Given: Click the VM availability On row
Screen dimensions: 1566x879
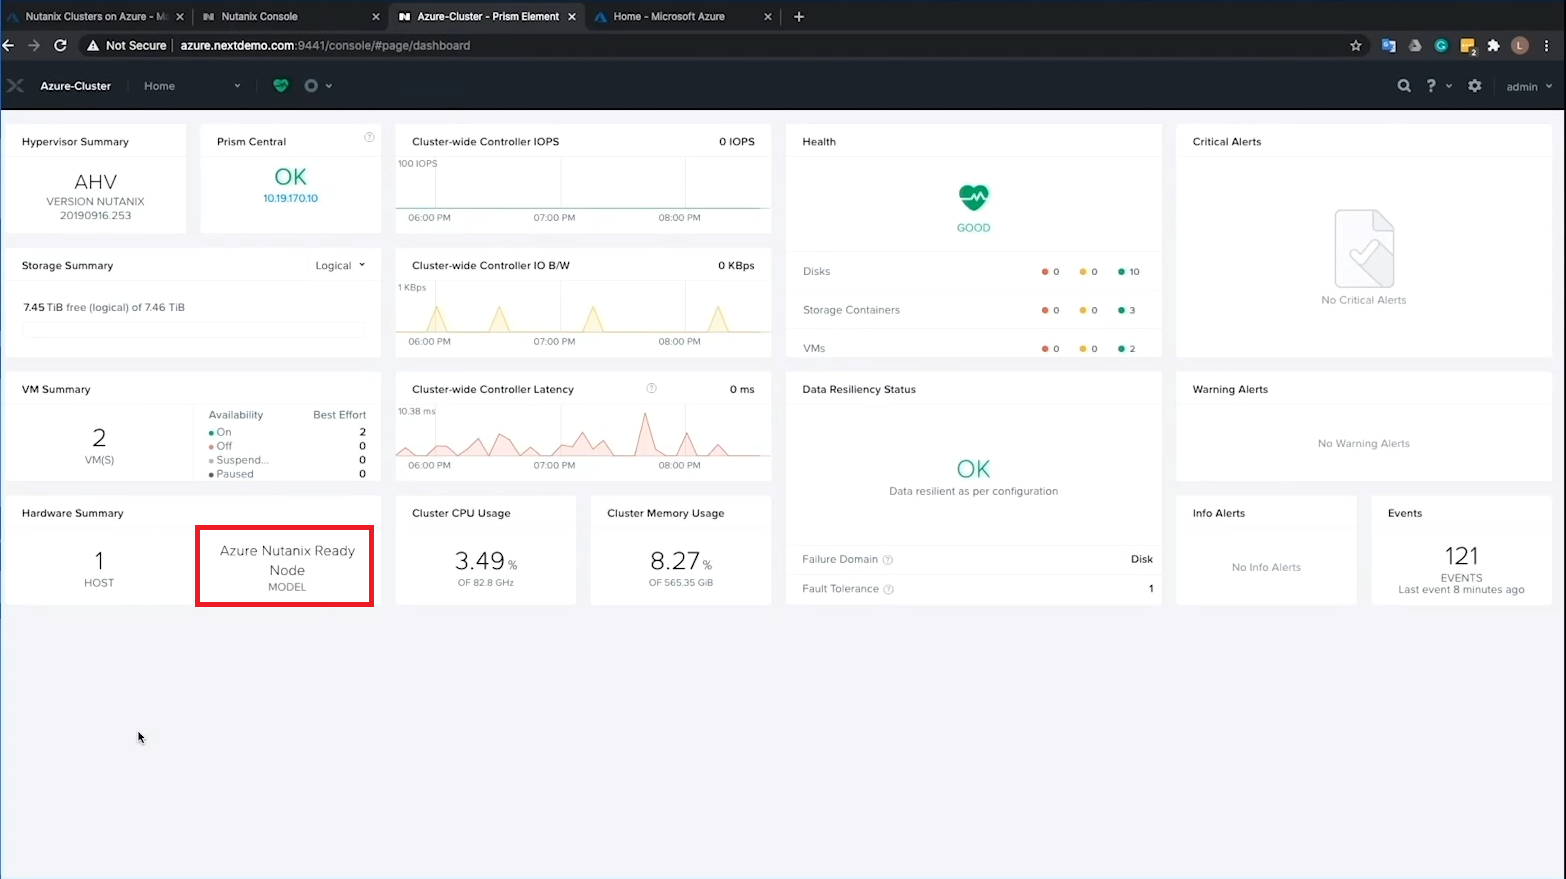Looking at the screenshot, I should coord(287,432).
